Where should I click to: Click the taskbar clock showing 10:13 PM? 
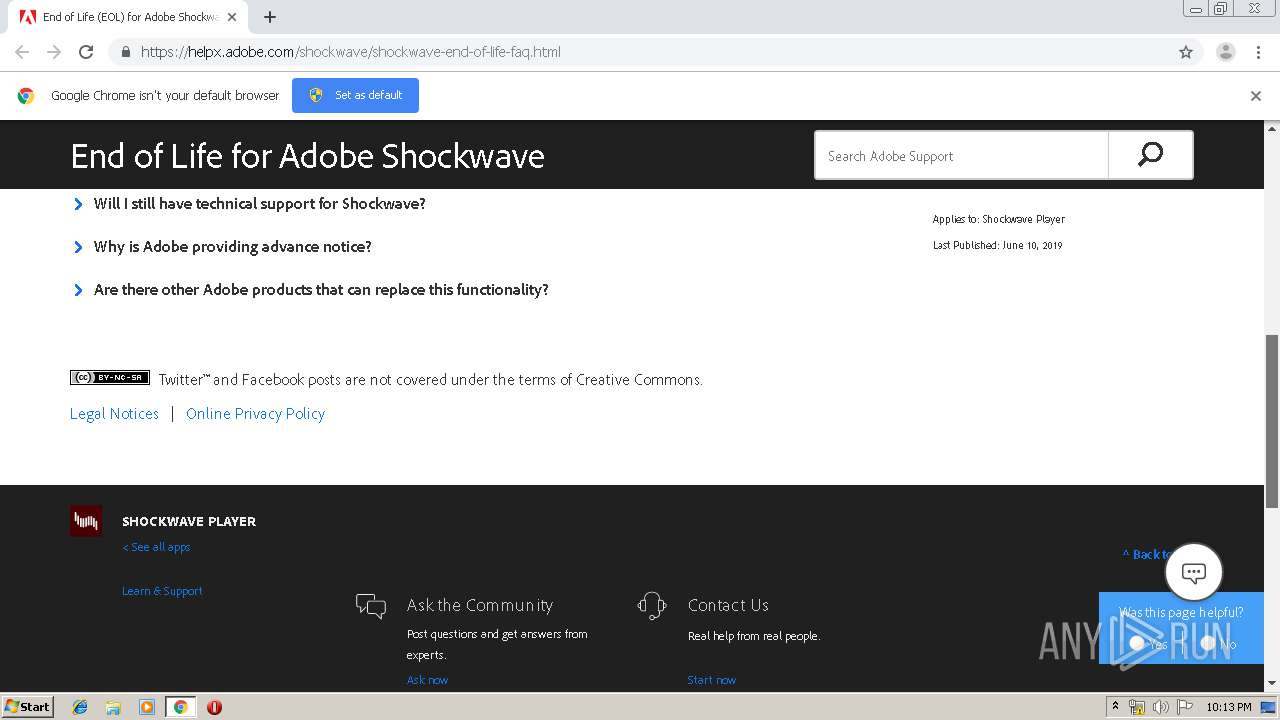1229,707
